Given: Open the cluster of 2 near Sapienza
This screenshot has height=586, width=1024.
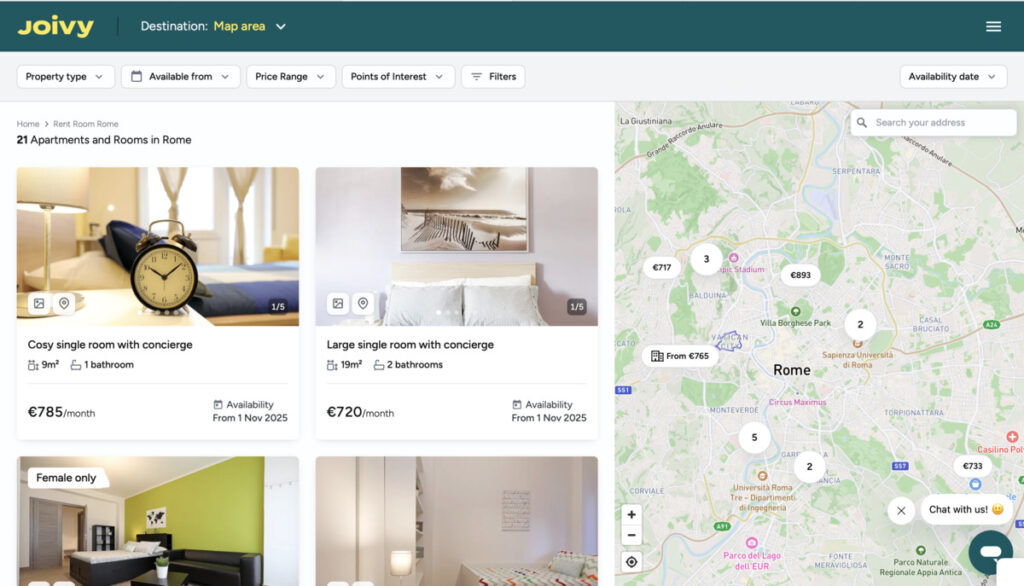Looking at the screenshot, I should click(860, 325).
